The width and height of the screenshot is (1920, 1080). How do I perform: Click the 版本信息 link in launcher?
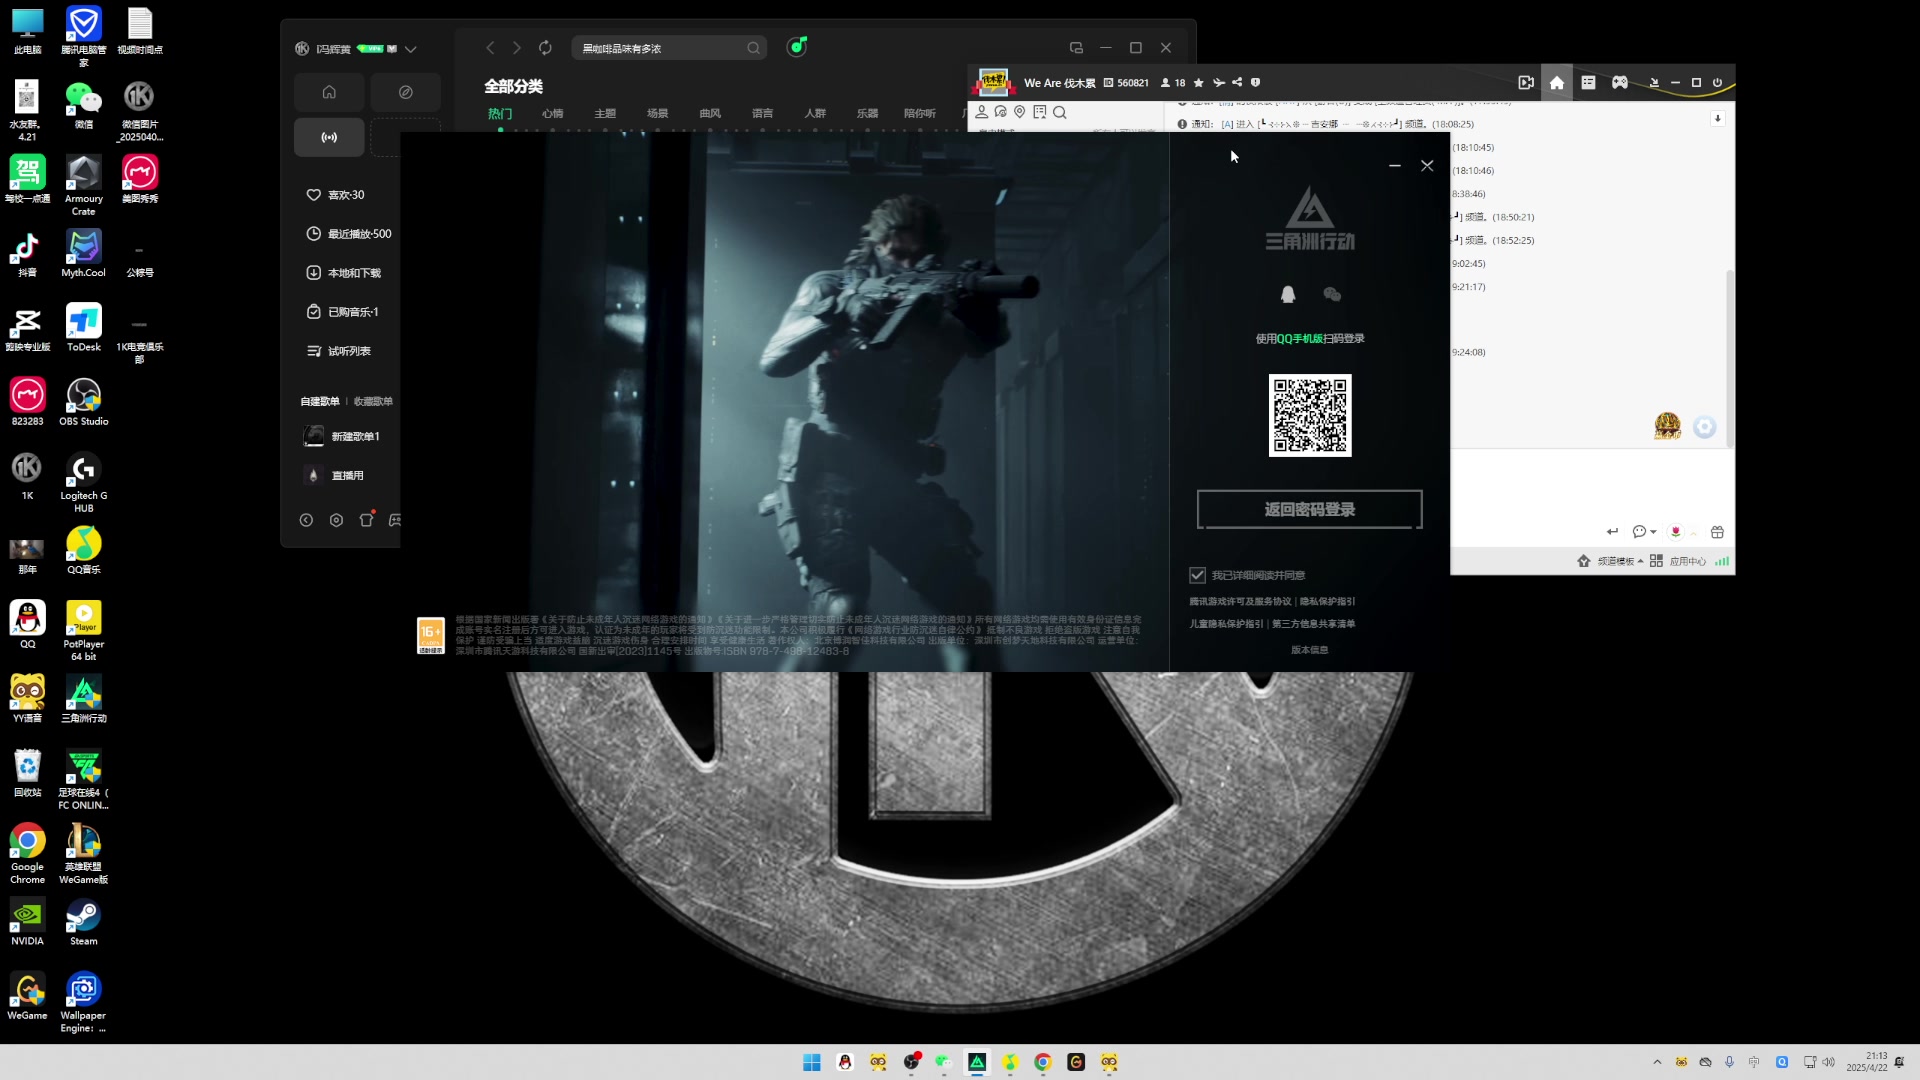[x=1309, y=649]
